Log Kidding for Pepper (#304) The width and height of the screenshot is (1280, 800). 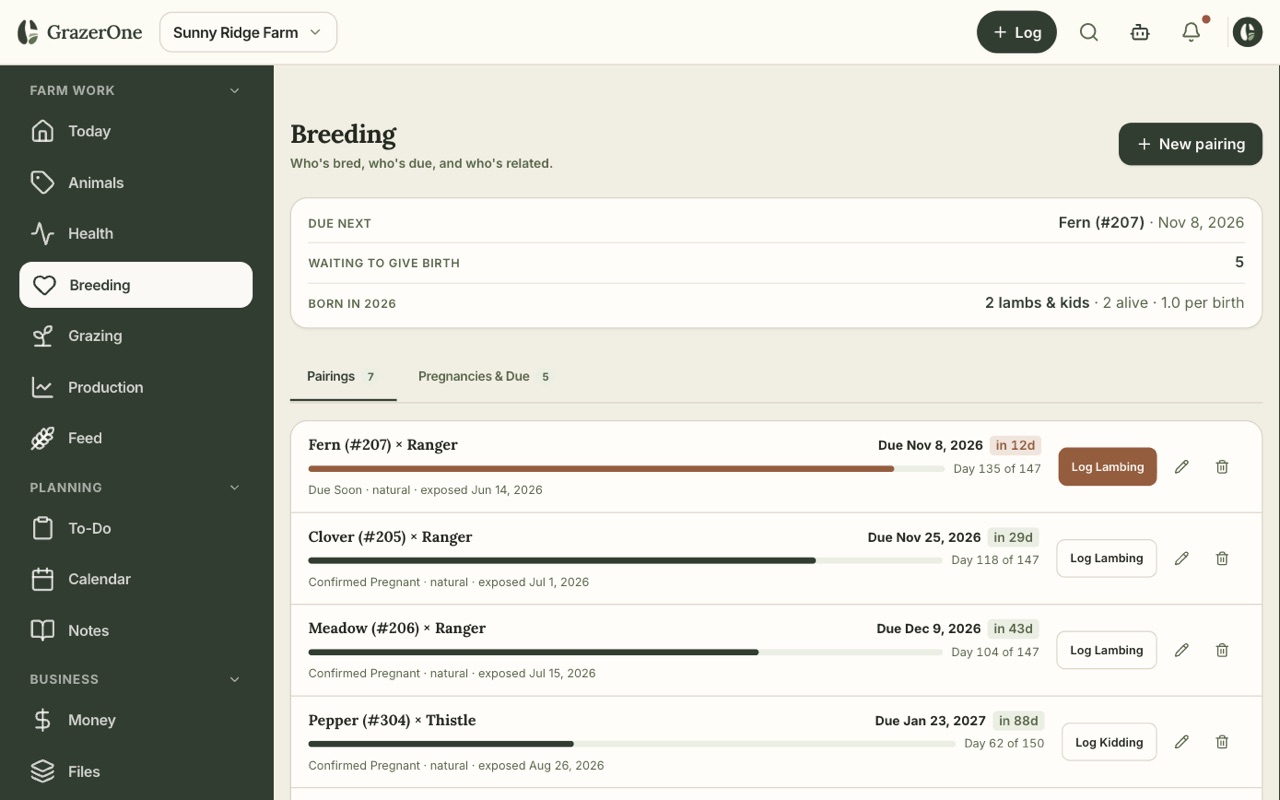pos(1109,742)
